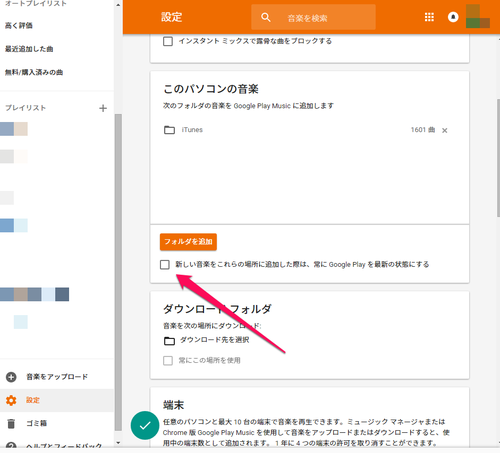Toggle always use this location checkbox
Screen dimensions: 500x453
tap(168, 360)
